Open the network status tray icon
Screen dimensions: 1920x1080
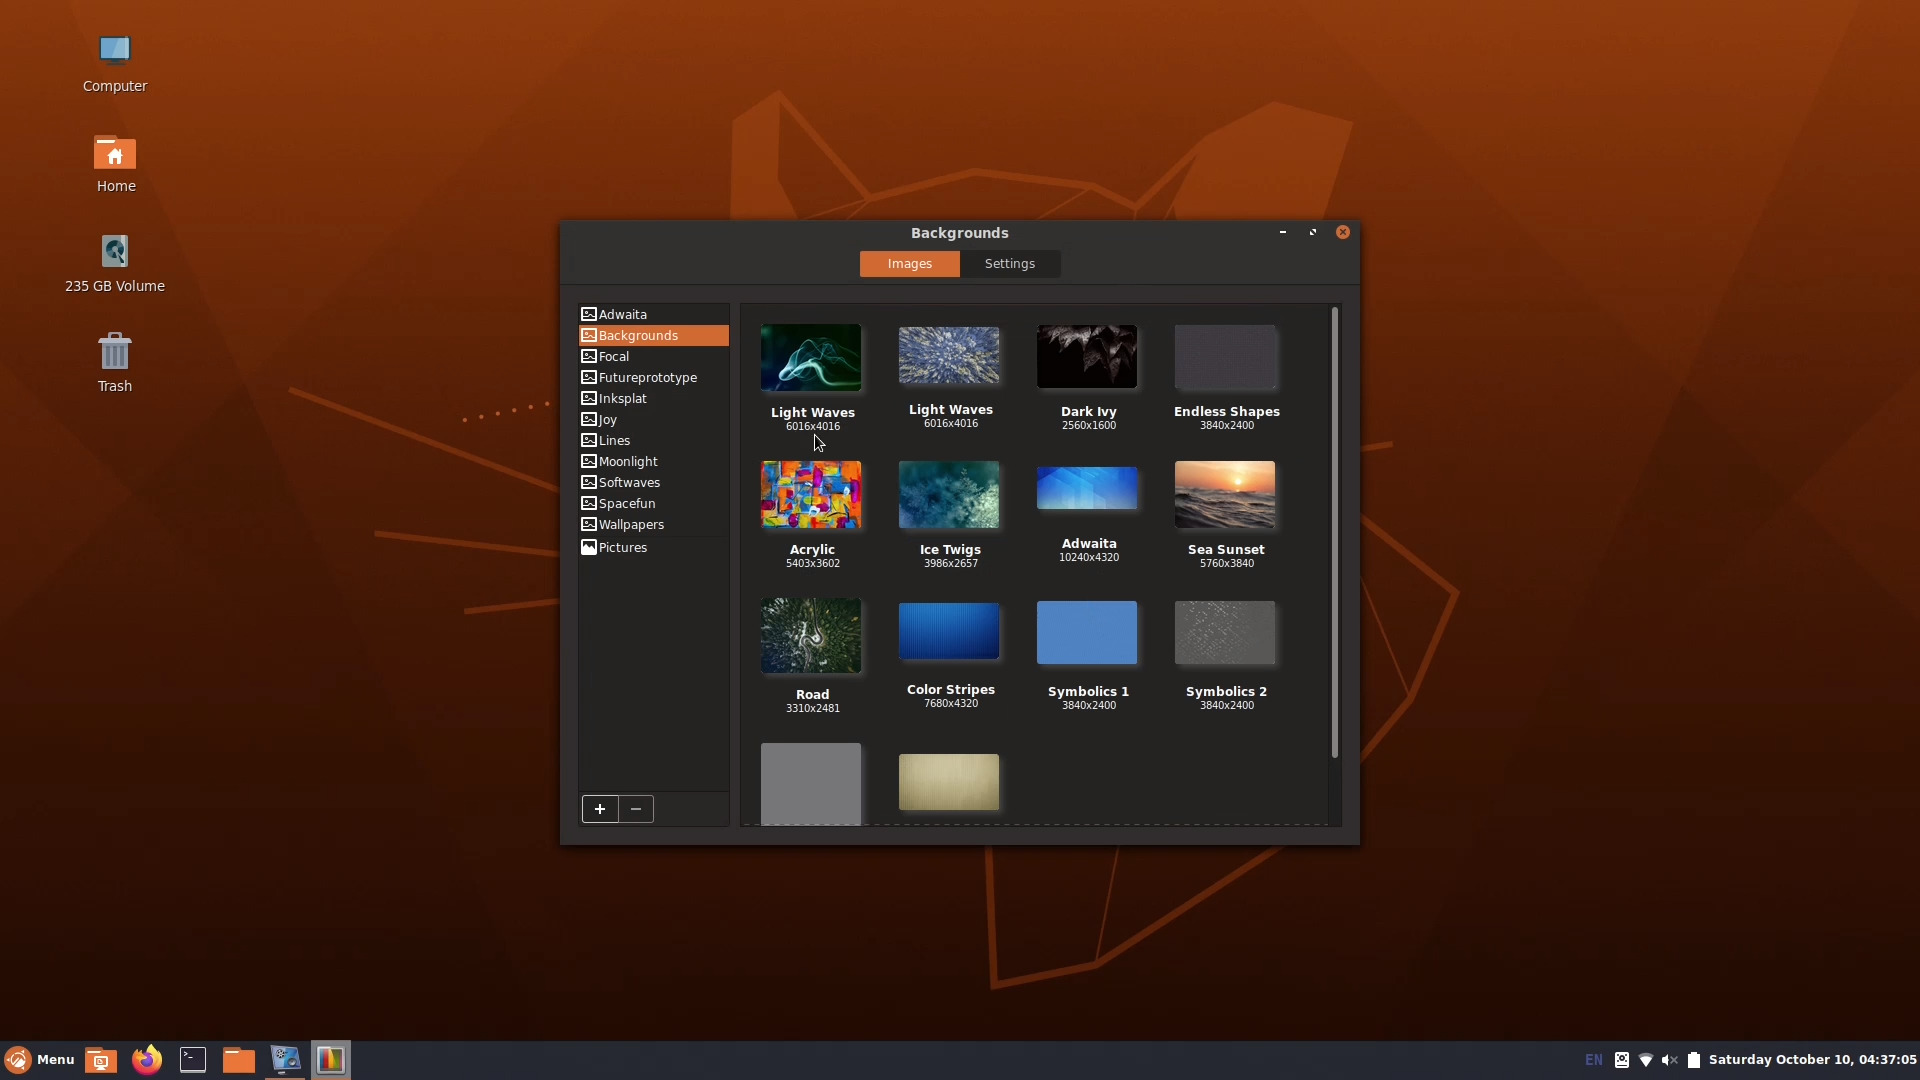click(1645, 1060)
